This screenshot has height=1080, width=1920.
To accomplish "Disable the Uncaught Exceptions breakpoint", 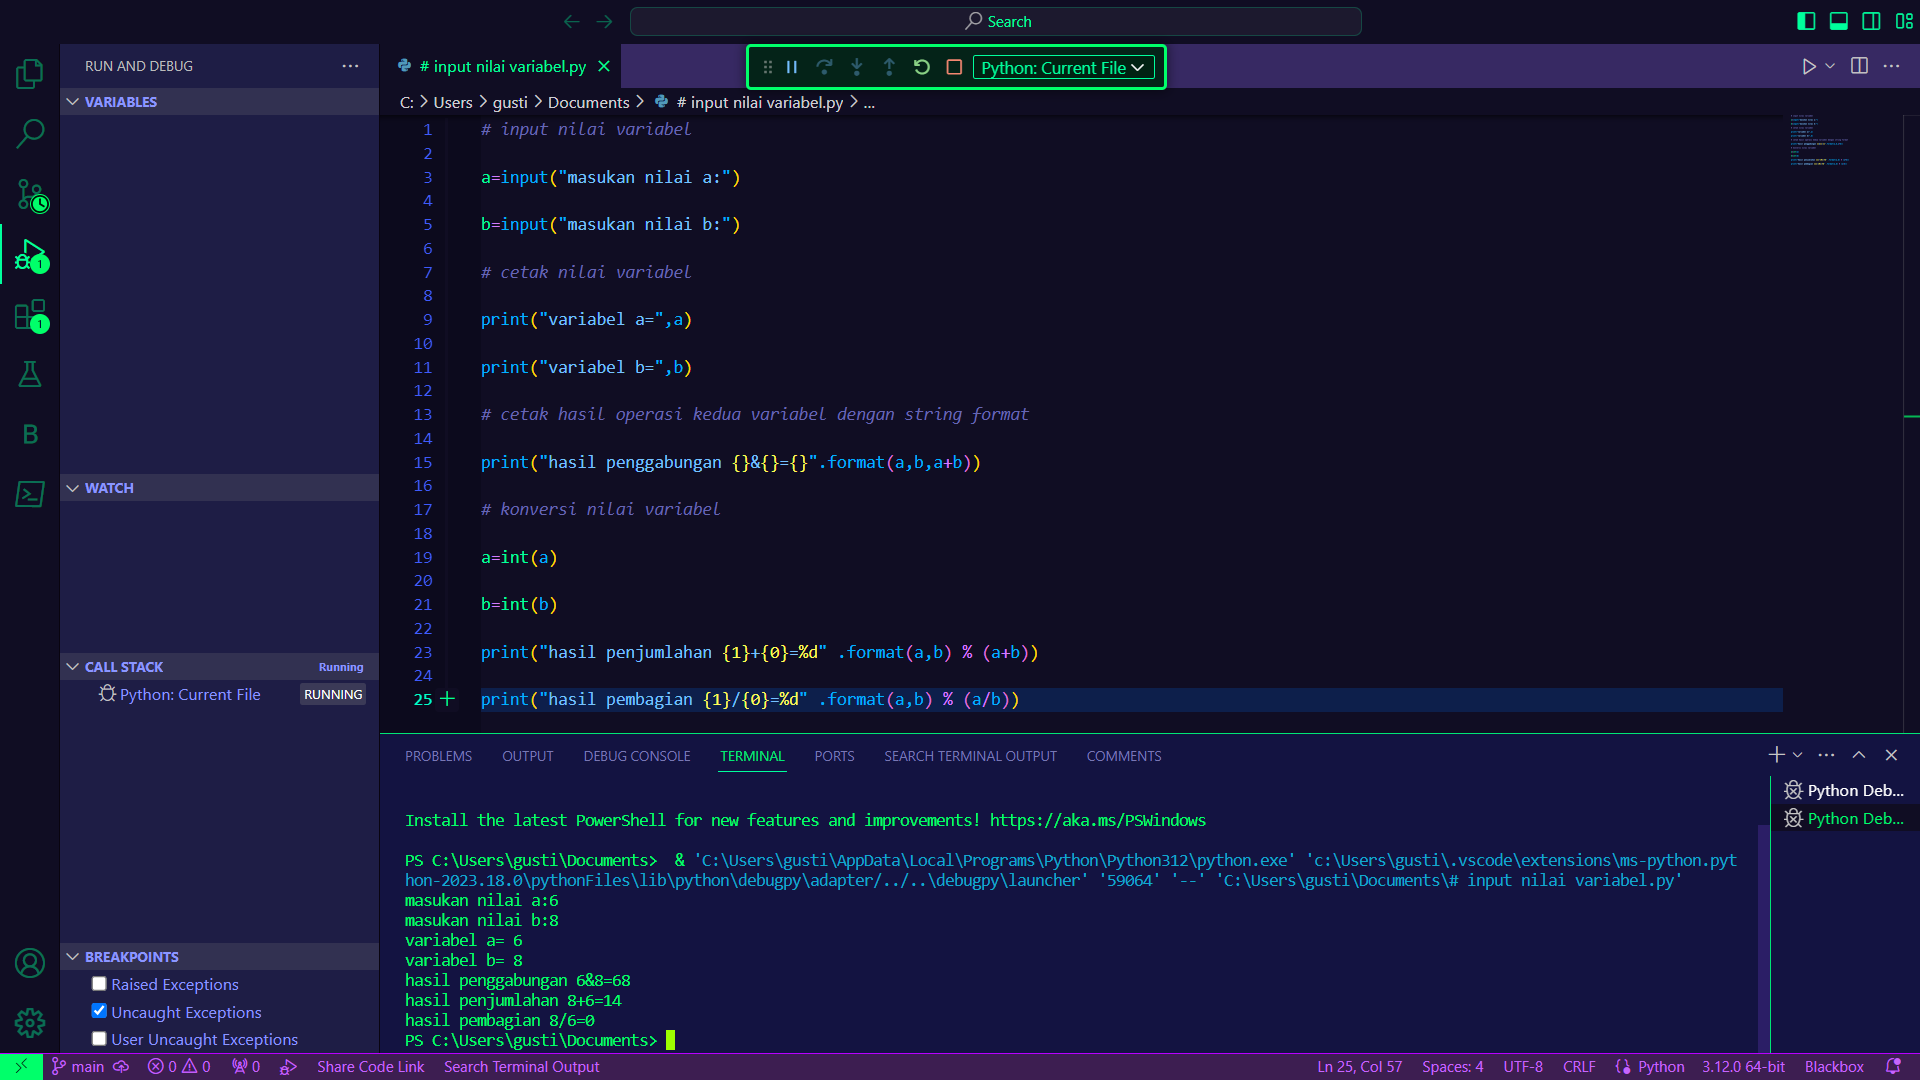I will click(x=99, y=1010).
